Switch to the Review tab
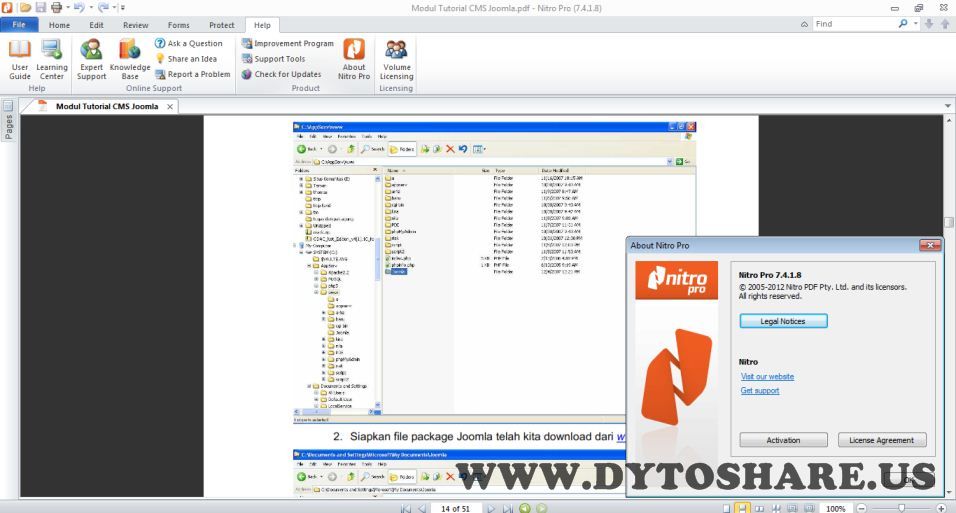The width and height of the screenshot is (956, 513). (x=135, y=25)
